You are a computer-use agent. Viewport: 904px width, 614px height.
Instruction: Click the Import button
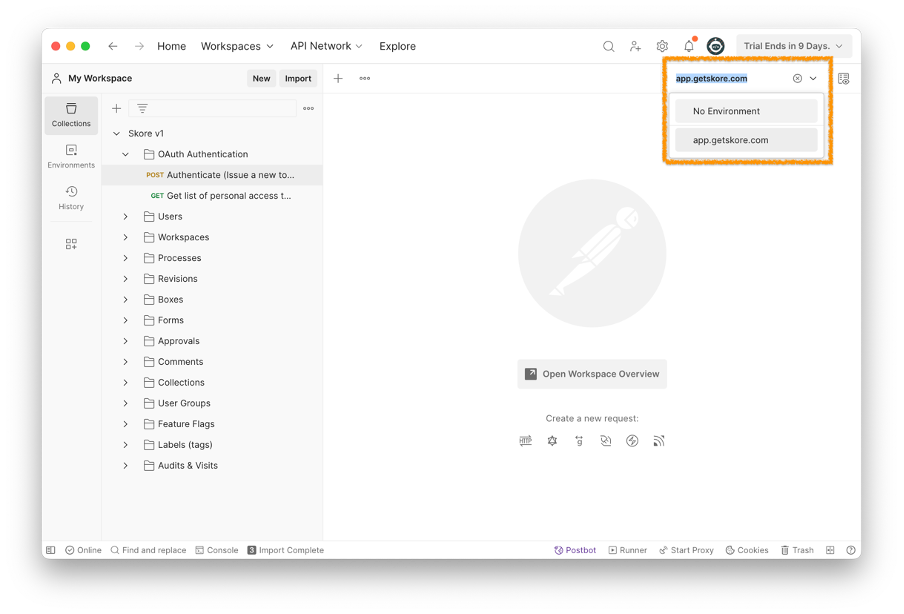pyautogui.click(x=298, y=78)
